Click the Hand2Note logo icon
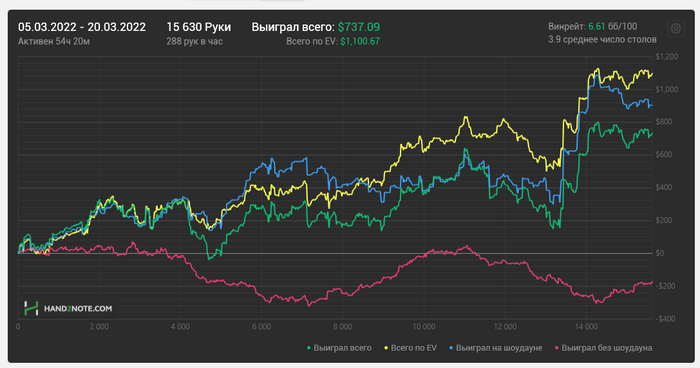The height and width of the screenshot is (368, 700). [31, 308]
